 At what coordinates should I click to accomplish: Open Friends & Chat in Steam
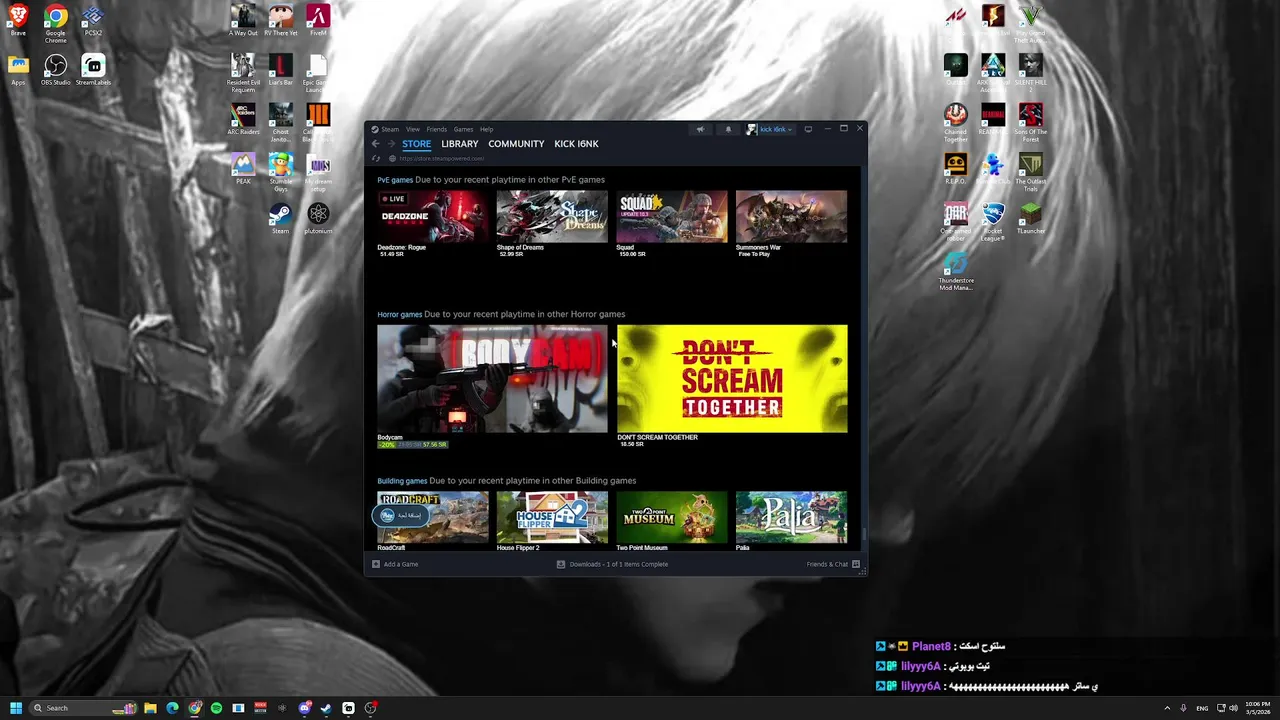pos(833,564)
